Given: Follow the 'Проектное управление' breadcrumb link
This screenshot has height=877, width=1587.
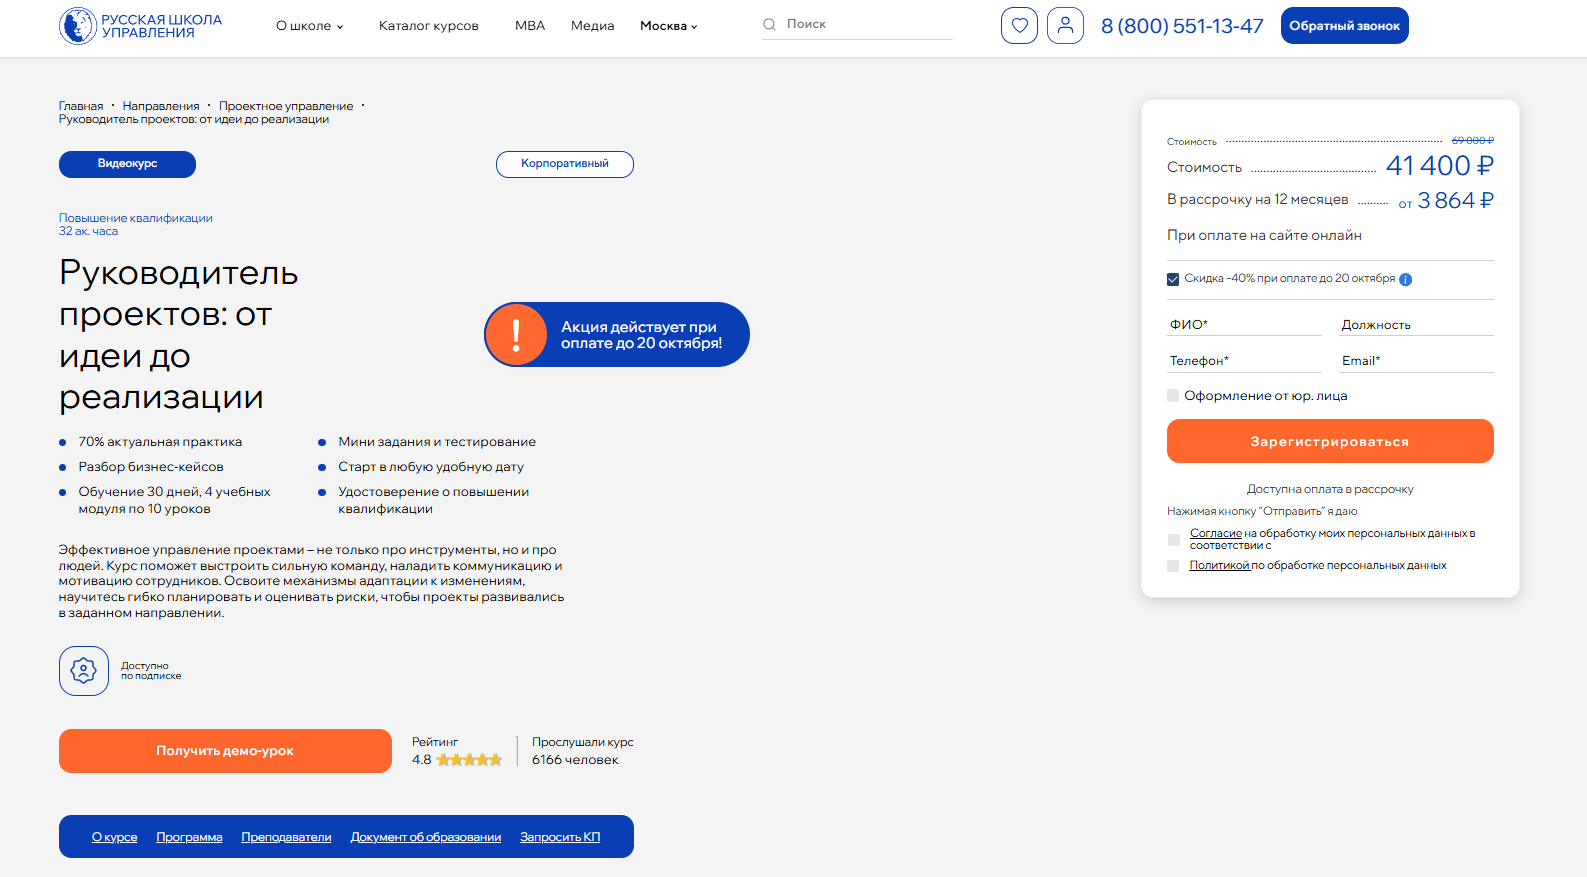Looking at the screenshot, I should [x=286, y=106].
